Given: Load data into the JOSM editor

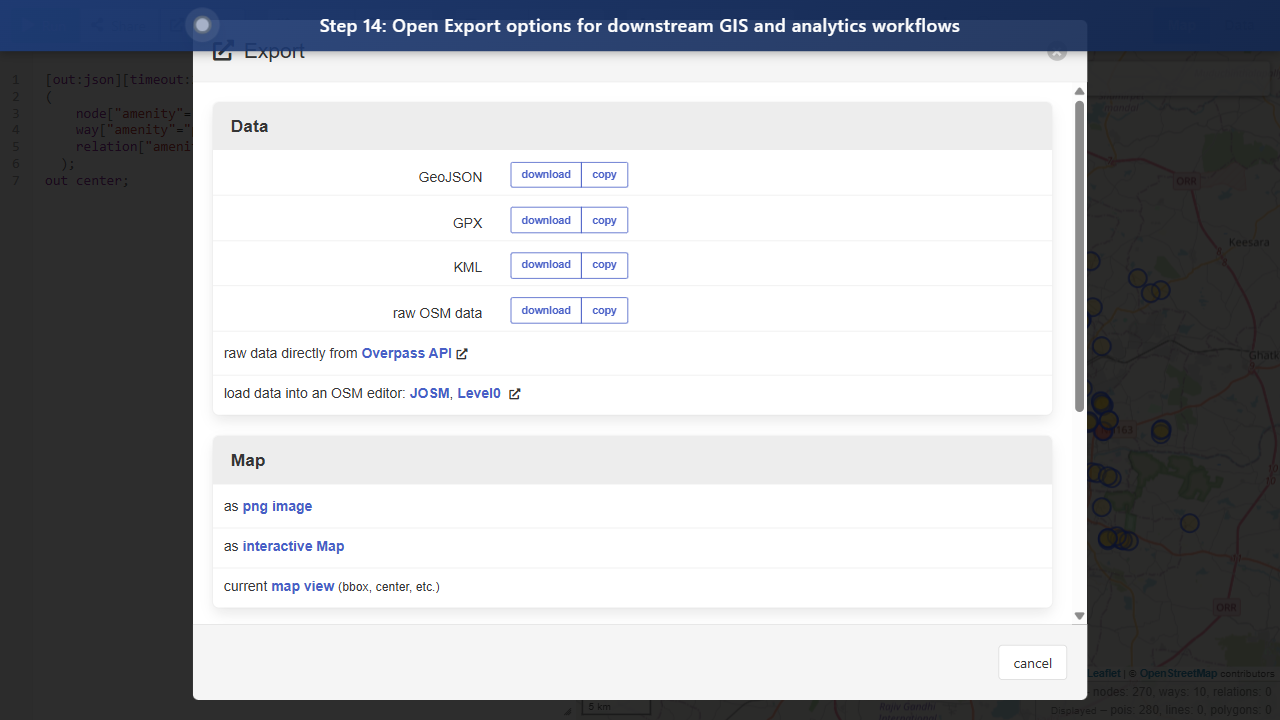Looking at the screenshot, I should tap(429, 393).
